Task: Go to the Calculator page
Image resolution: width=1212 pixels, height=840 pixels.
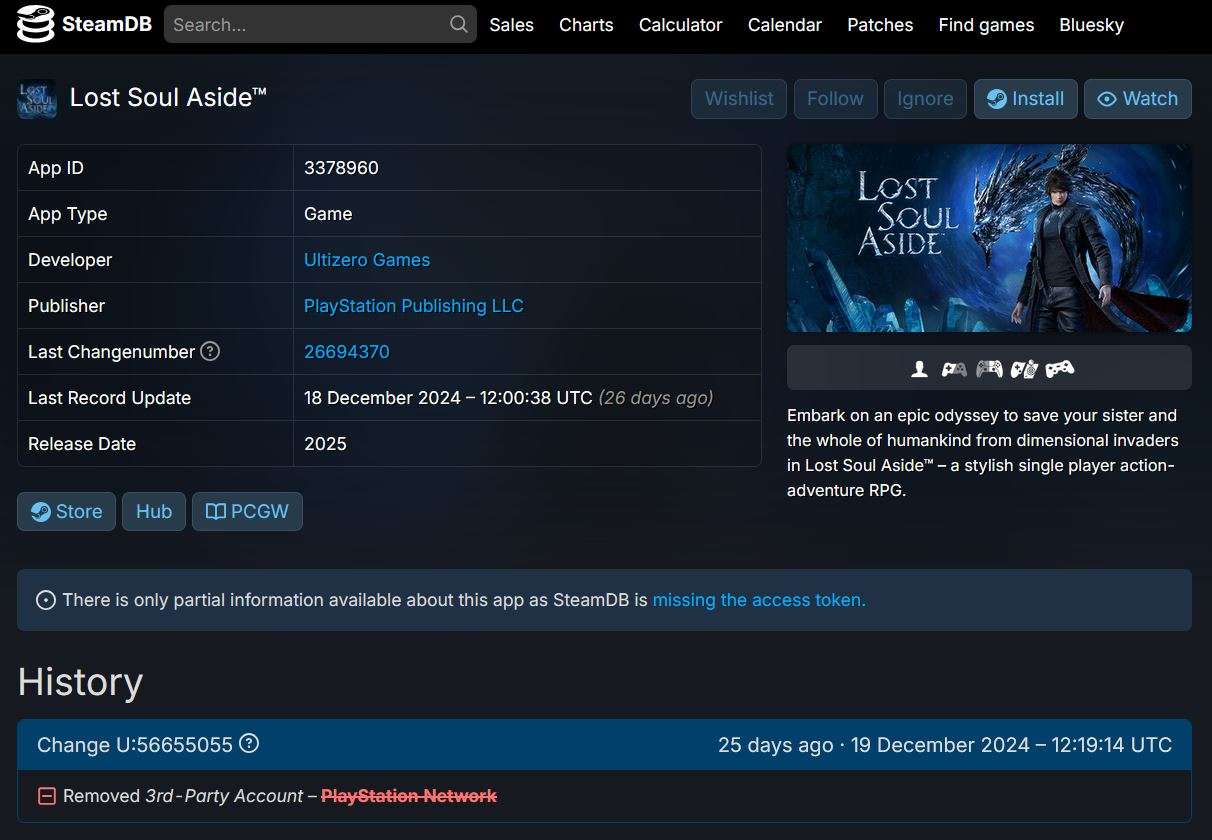Action: point(680,25)
